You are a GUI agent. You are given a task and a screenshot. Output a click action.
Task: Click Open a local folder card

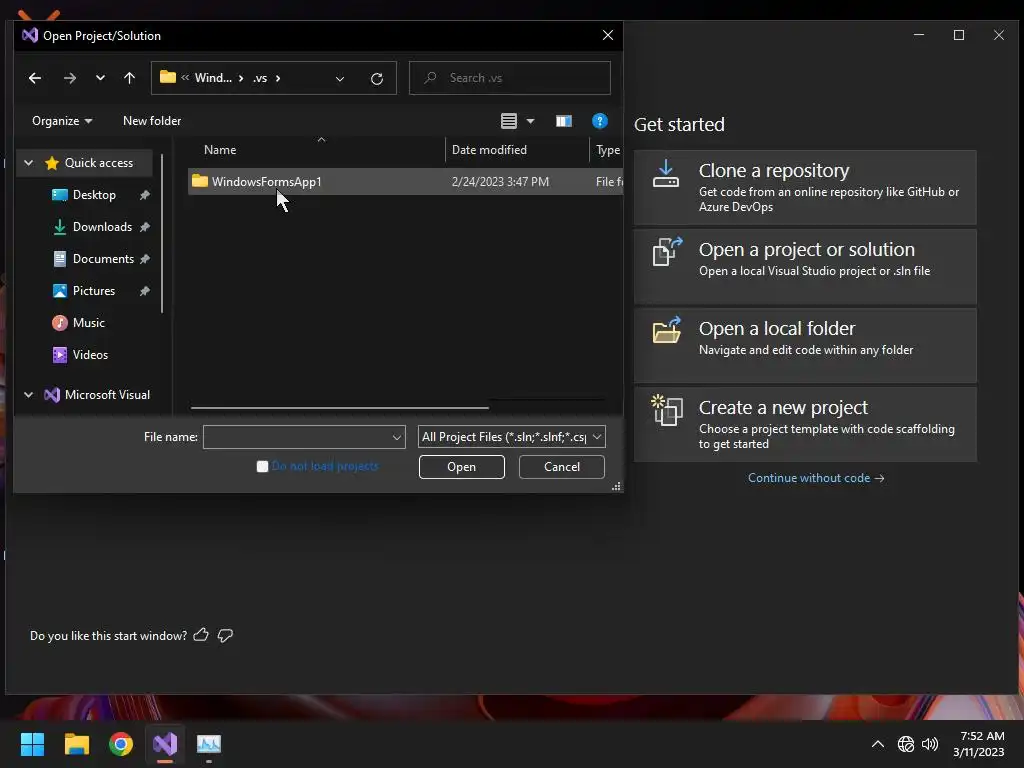(x=805, y=345)
